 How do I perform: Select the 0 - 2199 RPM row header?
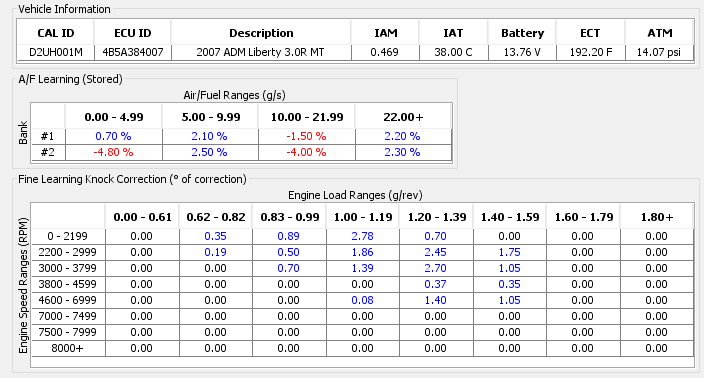(68, 236)
